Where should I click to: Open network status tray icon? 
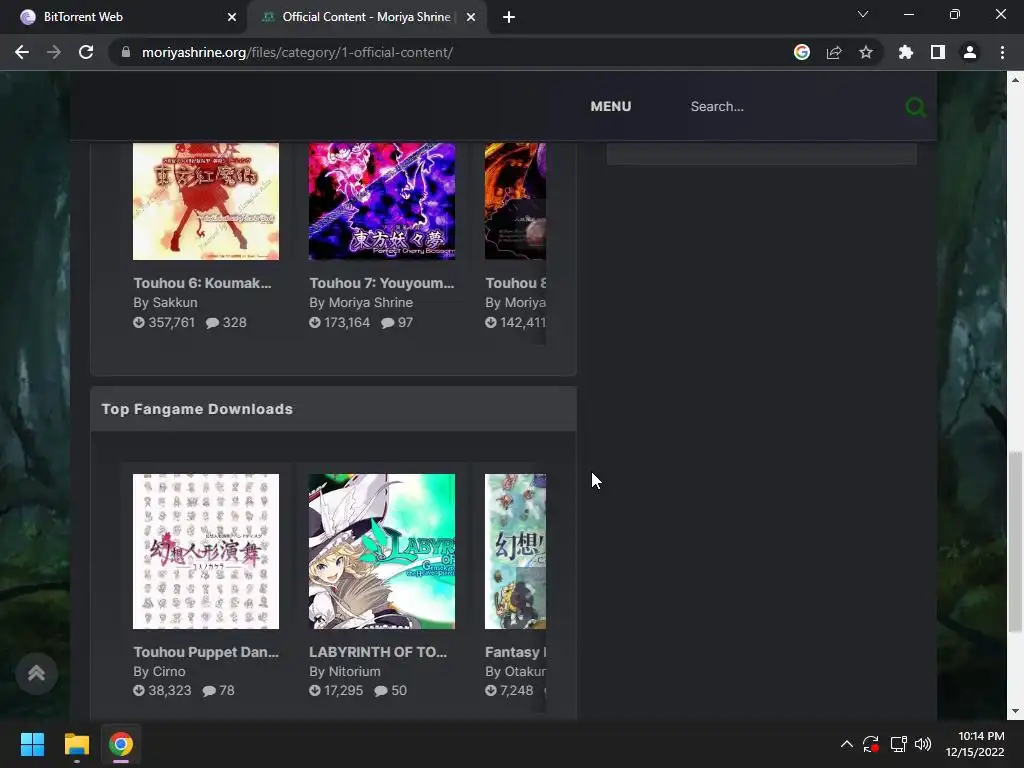point(899,744)
